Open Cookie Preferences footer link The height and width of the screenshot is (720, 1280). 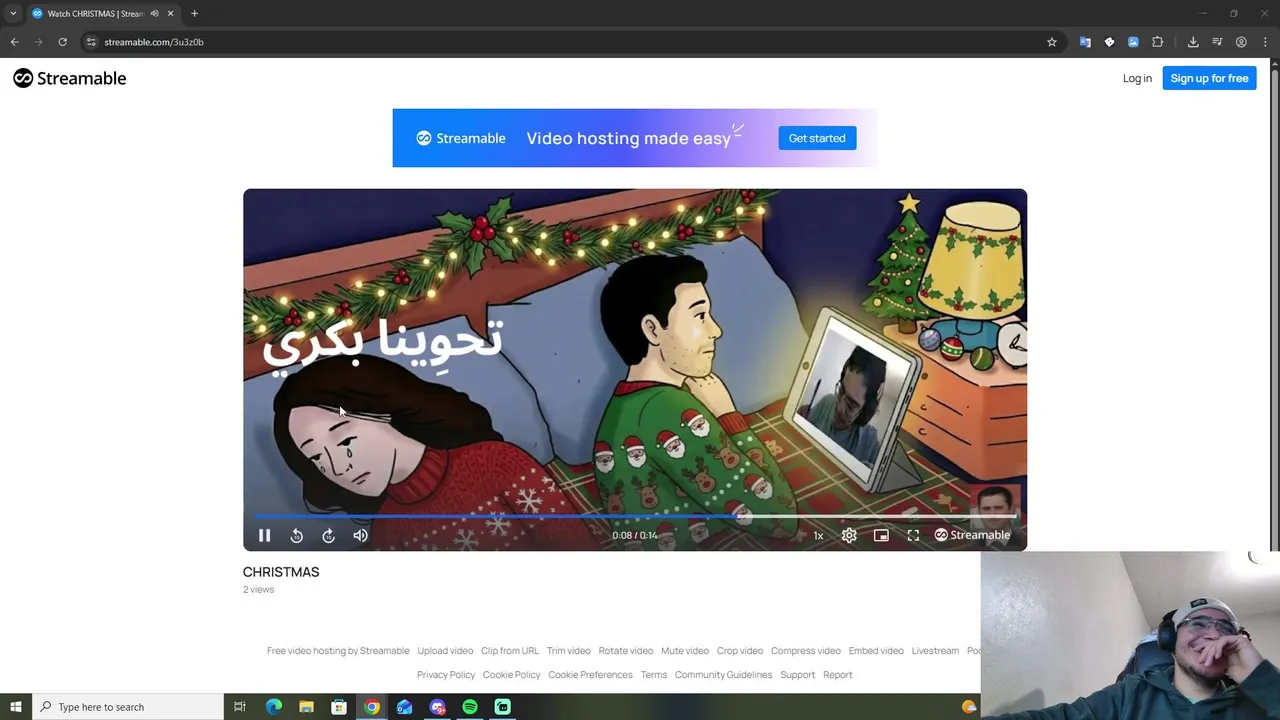point(590,675)
